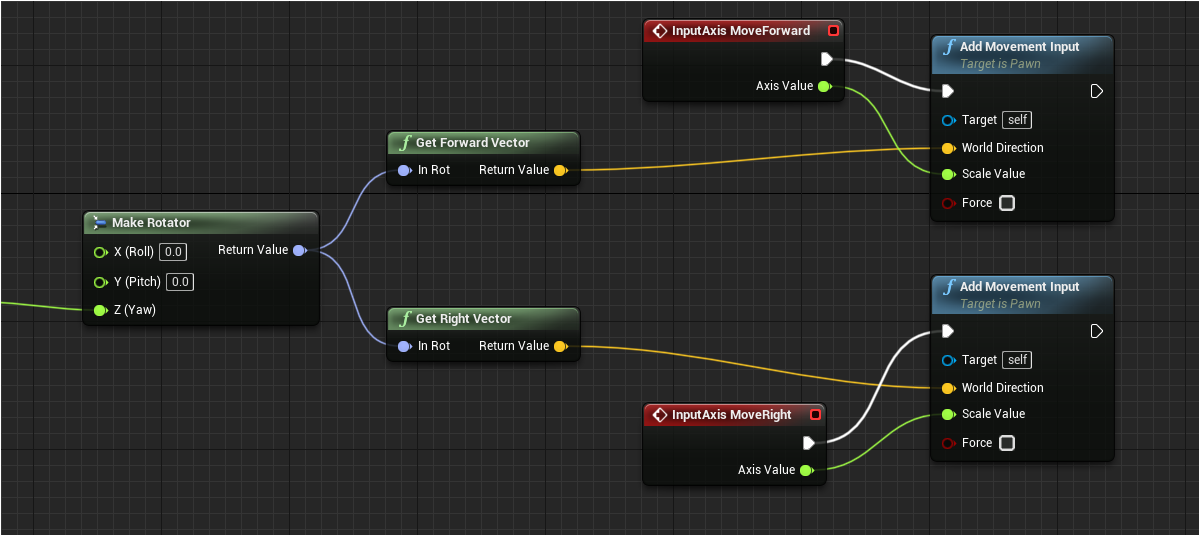Click the self target field on upper Add Movement Input

tap(1017, 120)
